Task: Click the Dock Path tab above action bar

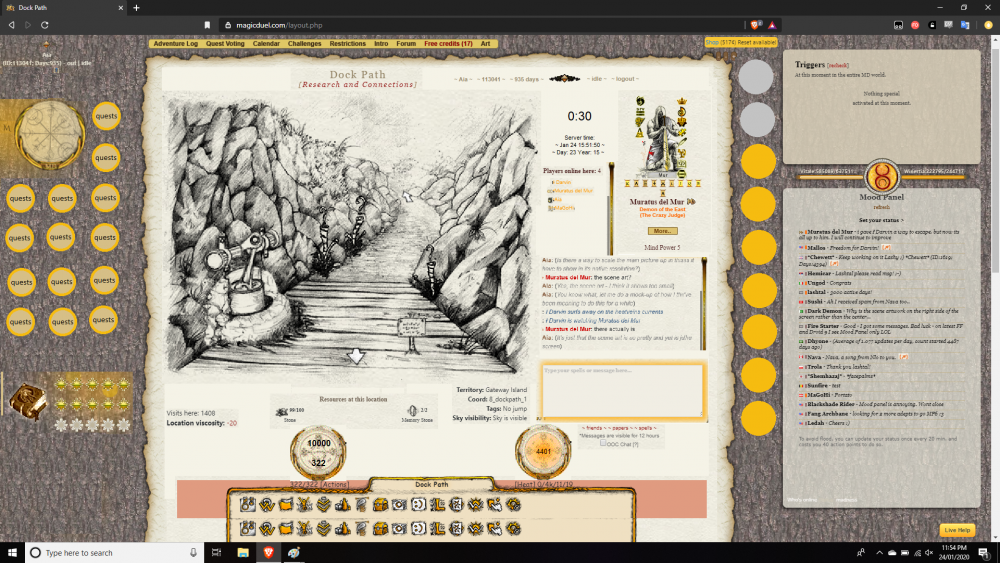Action: click(432, 485)
